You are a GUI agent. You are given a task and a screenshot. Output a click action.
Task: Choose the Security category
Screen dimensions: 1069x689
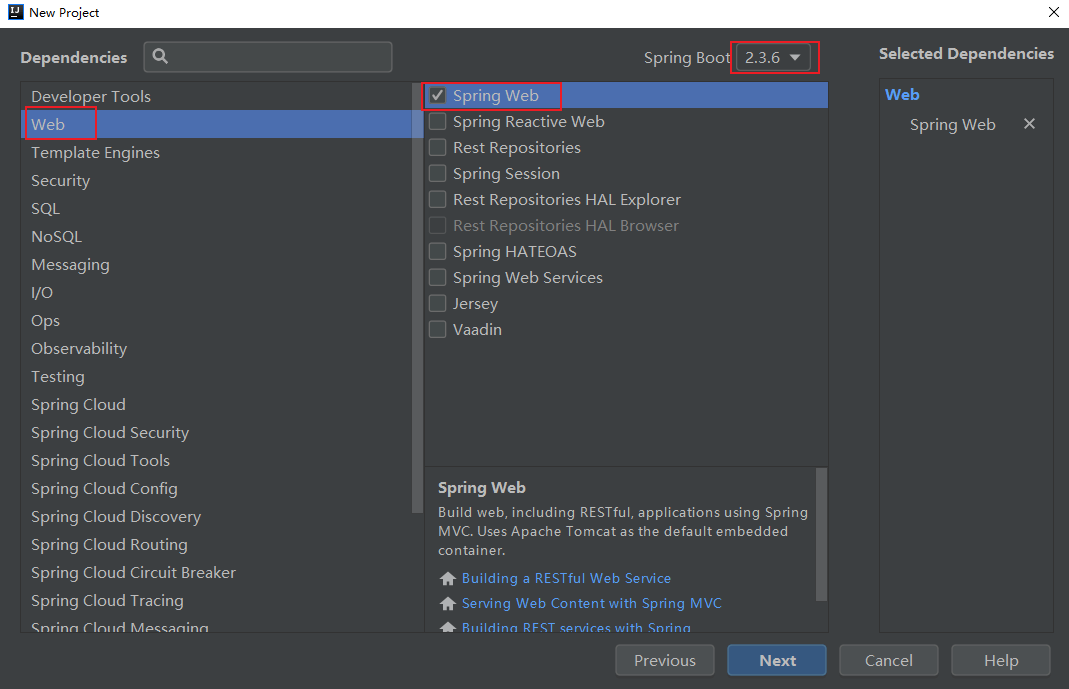click(x=217, y=180)
